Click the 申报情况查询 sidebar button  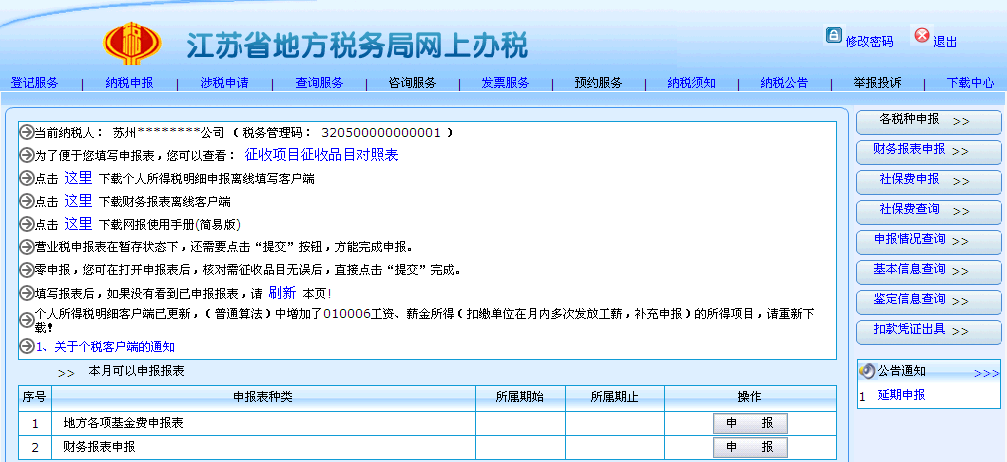coord(929,242)
